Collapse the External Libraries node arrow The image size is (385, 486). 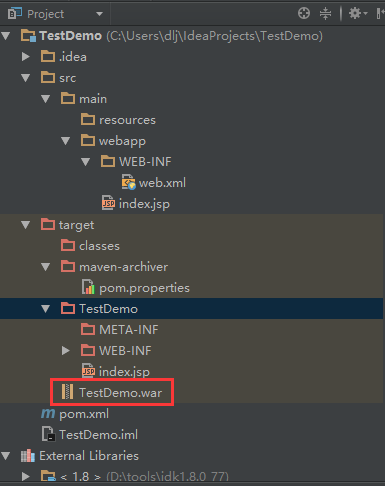(x=6, y=456)
